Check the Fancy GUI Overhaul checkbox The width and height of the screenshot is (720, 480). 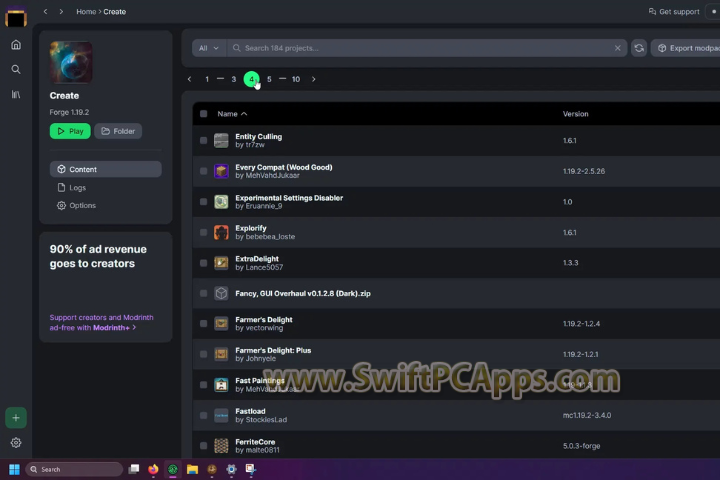tap(203, 293)
